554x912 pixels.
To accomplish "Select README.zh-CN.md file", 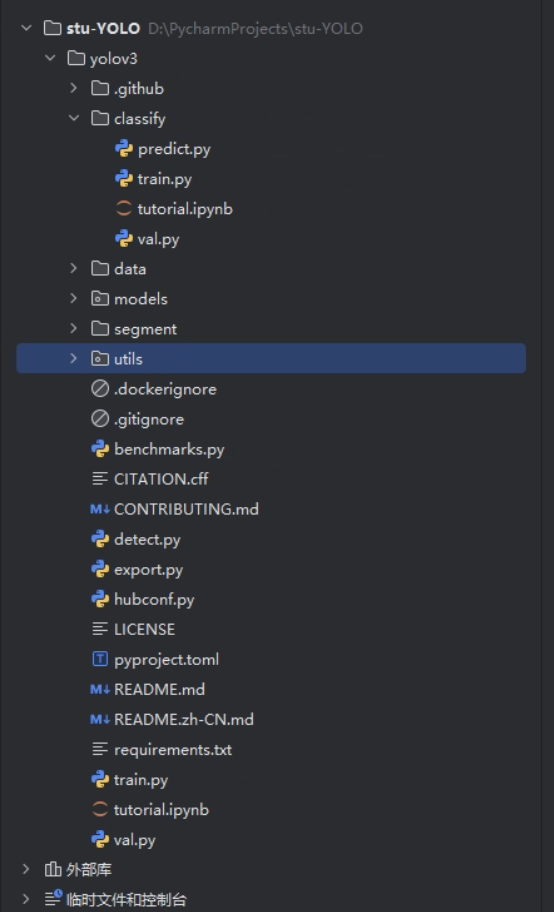I will 184,719.
